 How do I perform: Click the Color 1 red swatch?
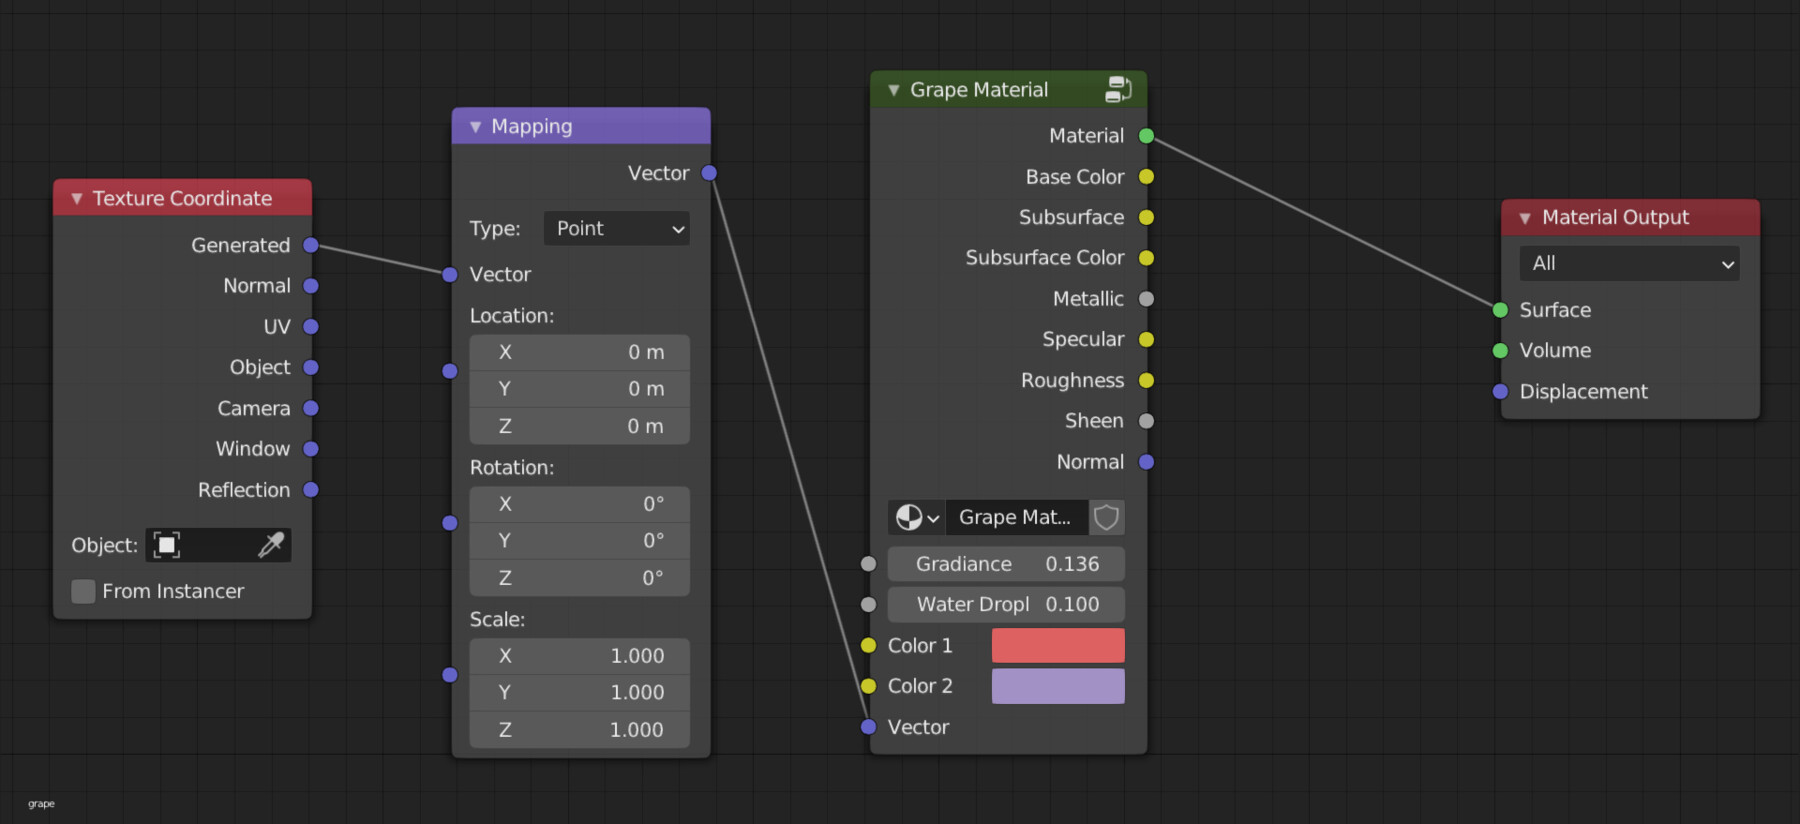1058,646
